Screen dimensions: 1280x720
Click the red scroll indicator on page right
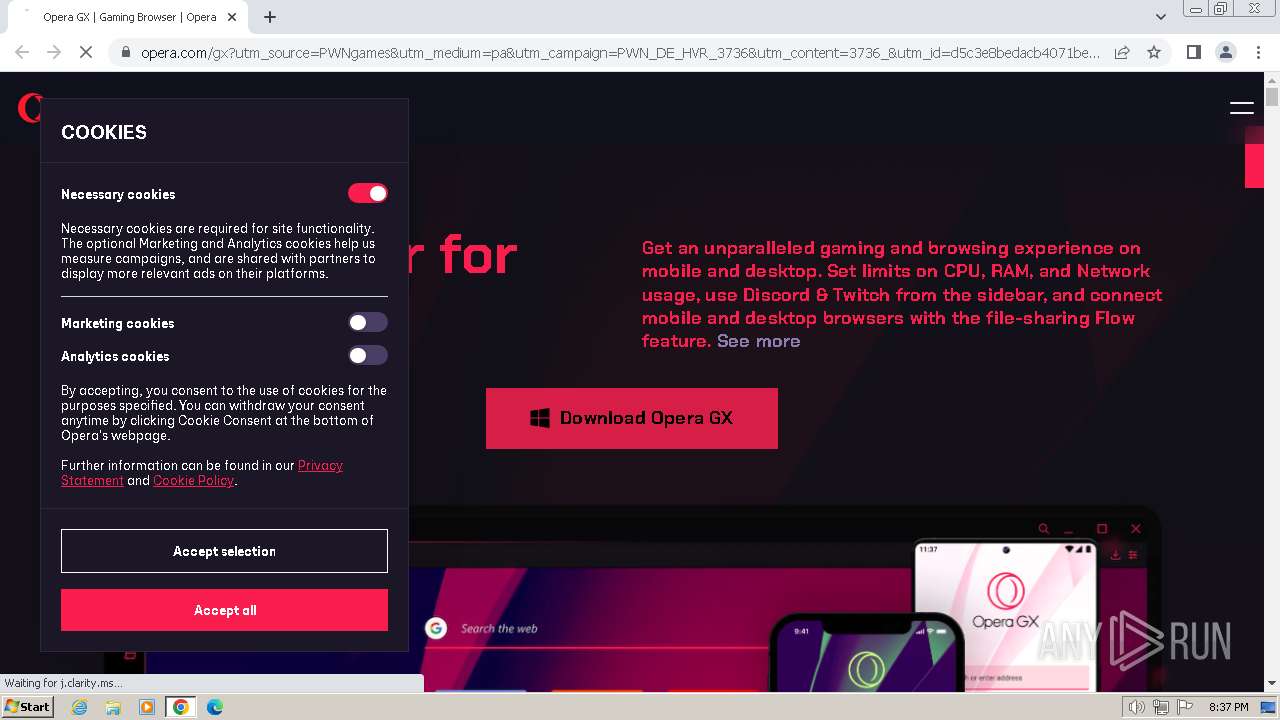click(1254, 166)
